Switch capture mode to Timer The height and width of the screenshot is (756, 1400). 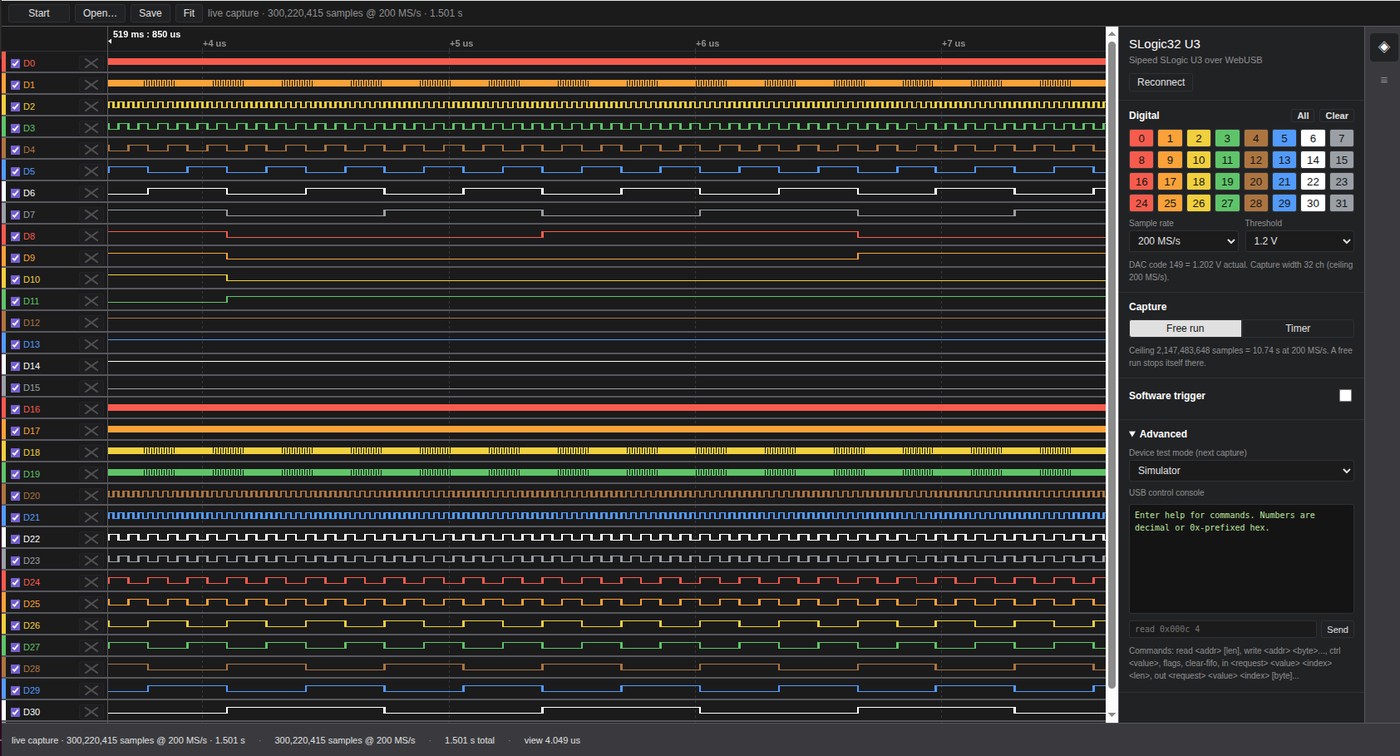pyautogui.click(x=1297, y=328)
